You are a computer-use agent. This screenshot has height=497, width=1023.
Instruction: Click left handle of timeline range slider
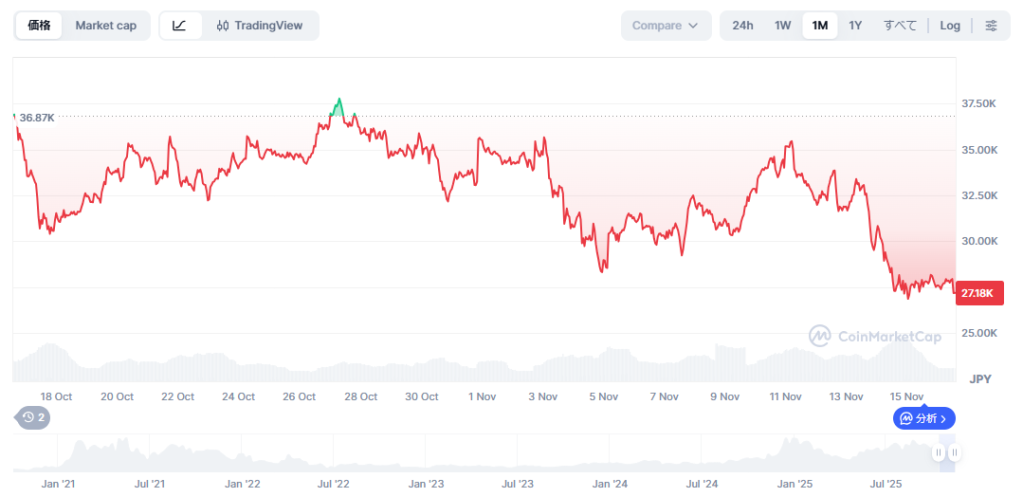pyautogui.click(x=938, y=453)
